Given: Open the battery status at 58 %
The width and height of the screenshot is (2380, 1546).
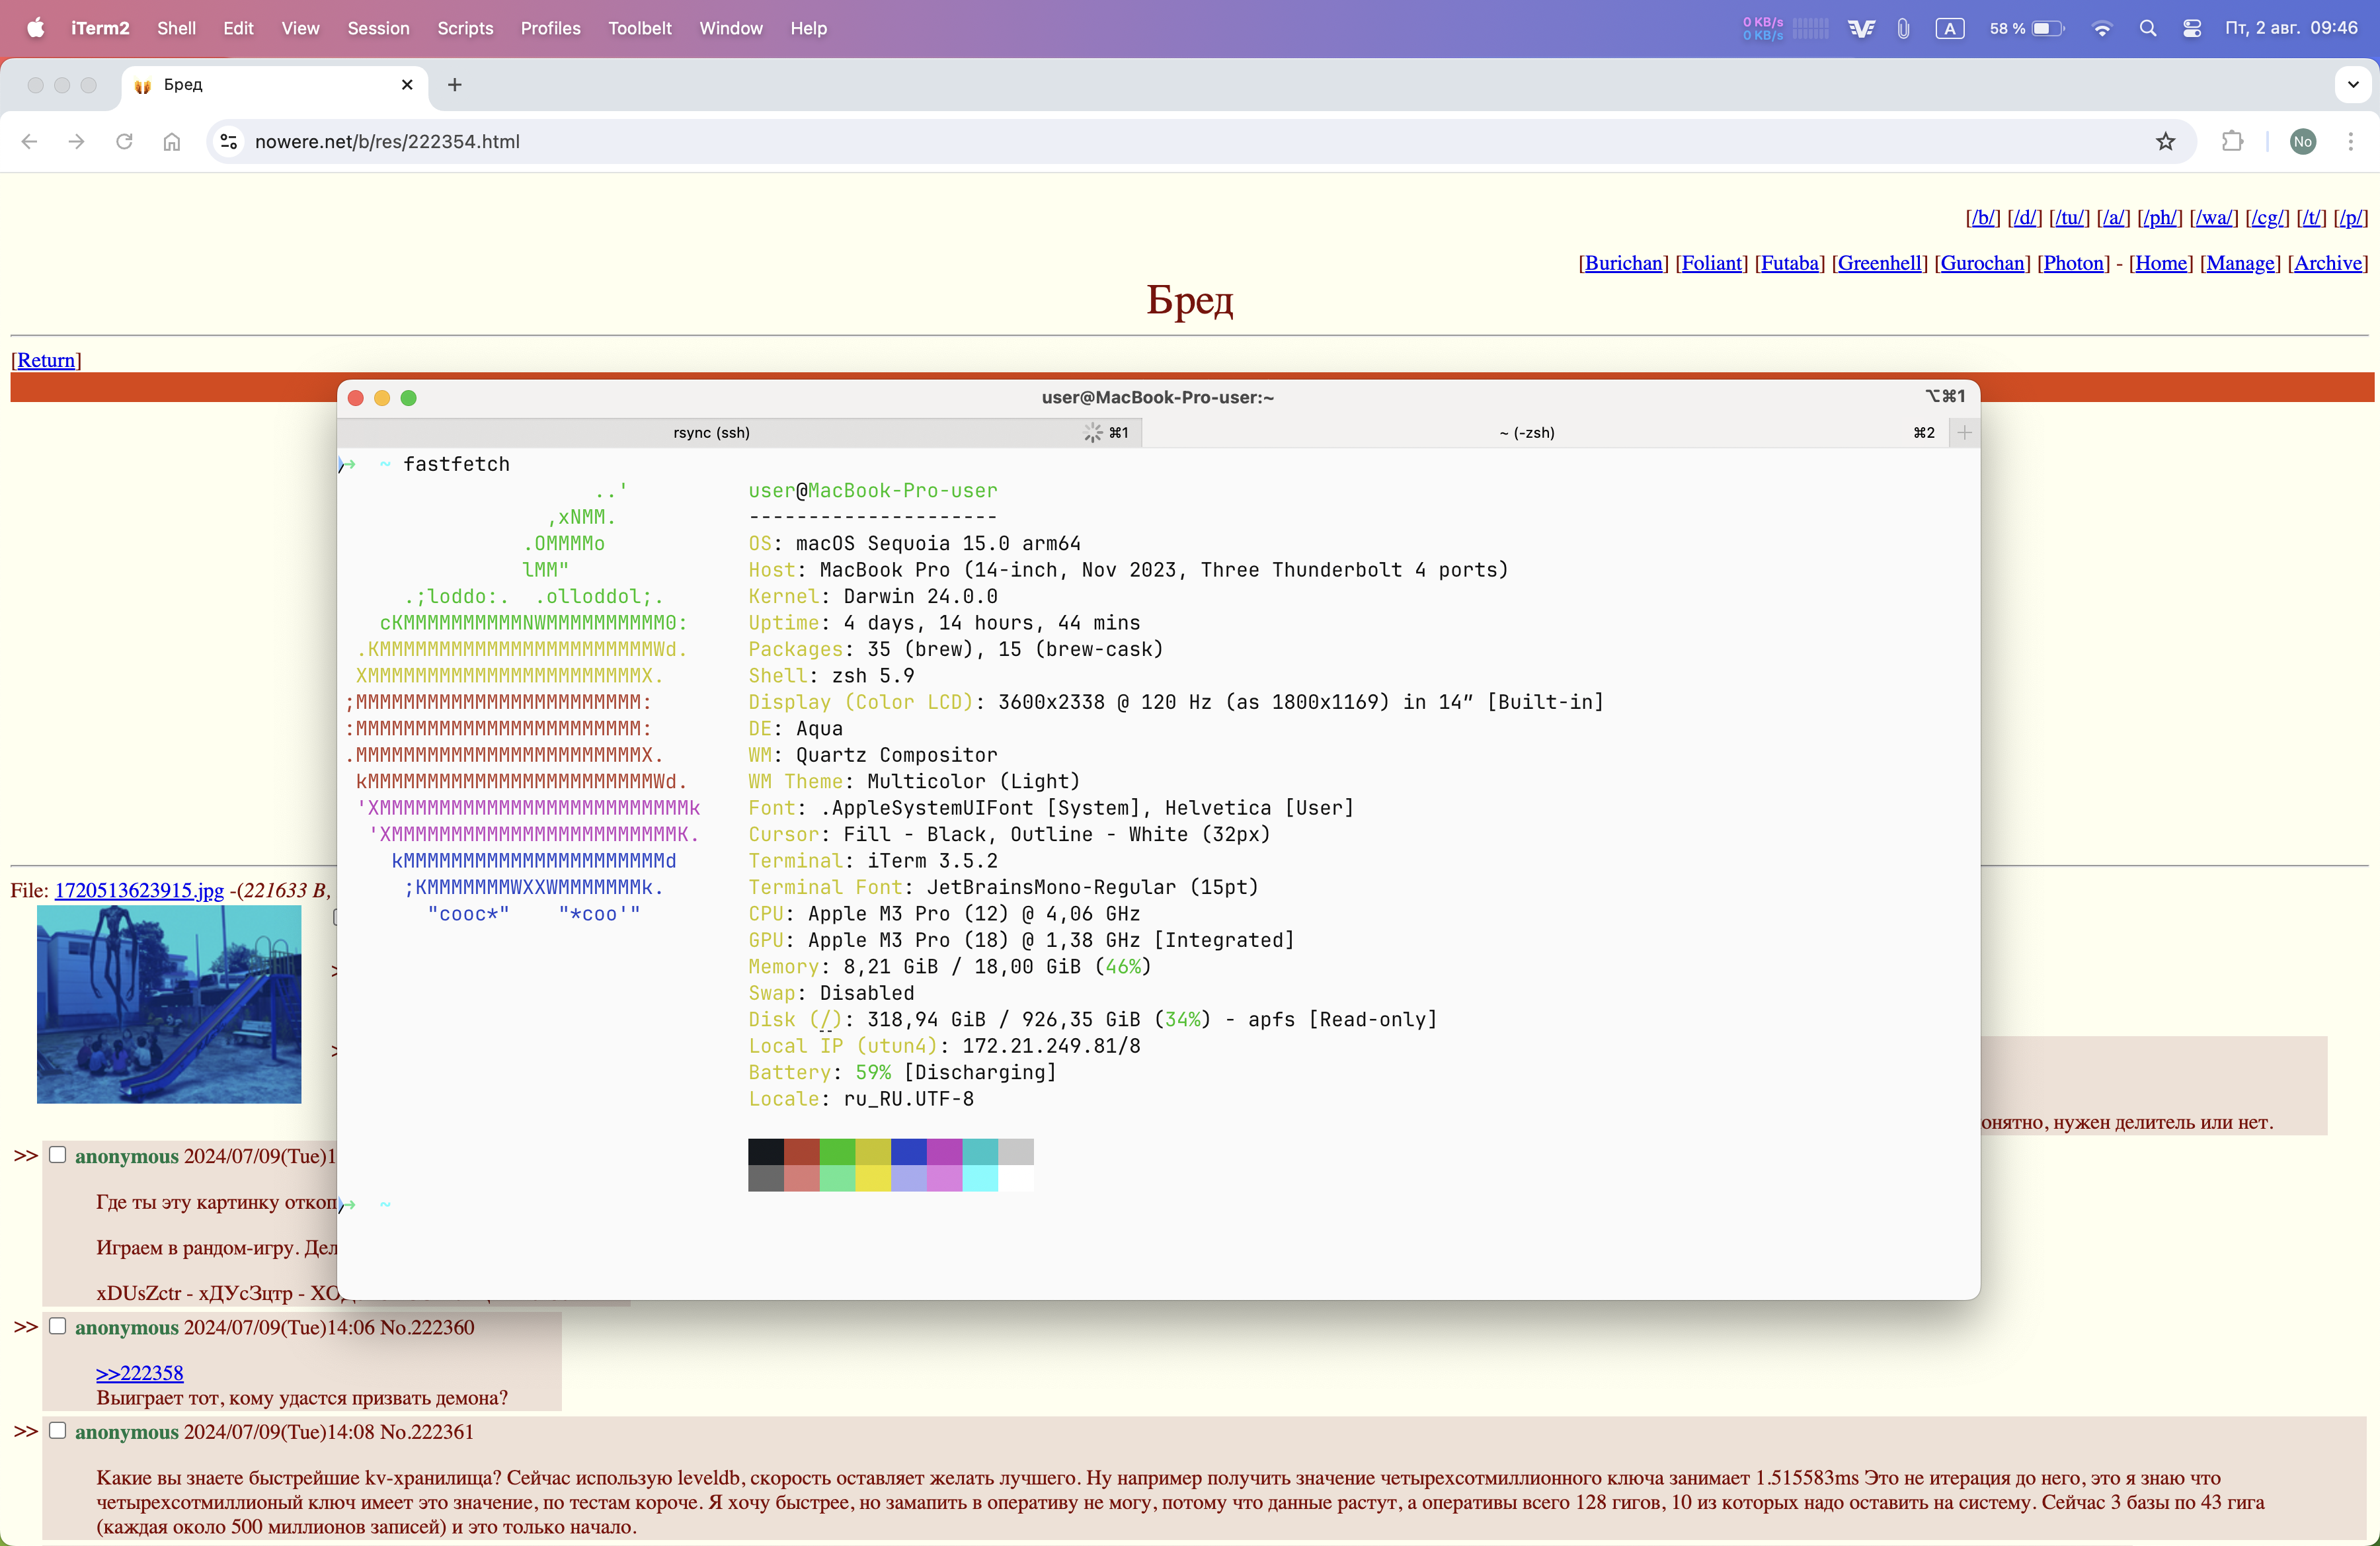Looking at the screenshot, I should point(2026,28).
